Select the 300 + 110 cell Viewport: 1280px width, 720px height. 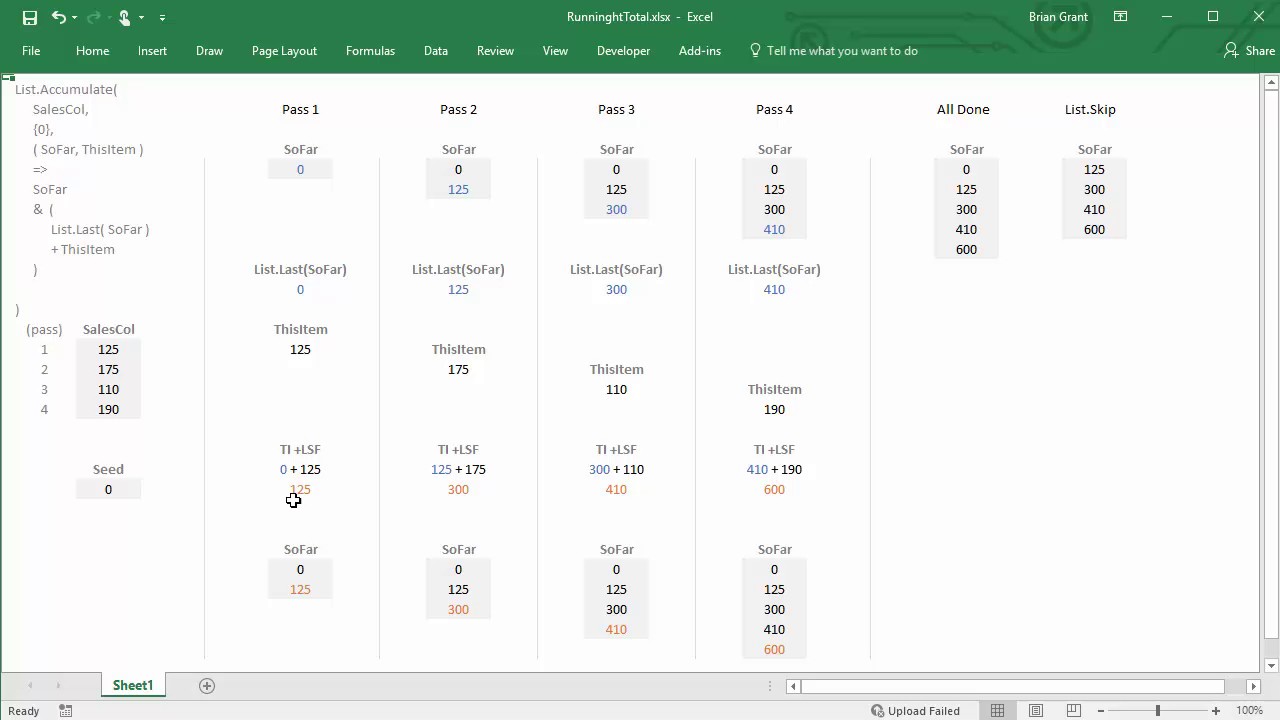point(616,469)
